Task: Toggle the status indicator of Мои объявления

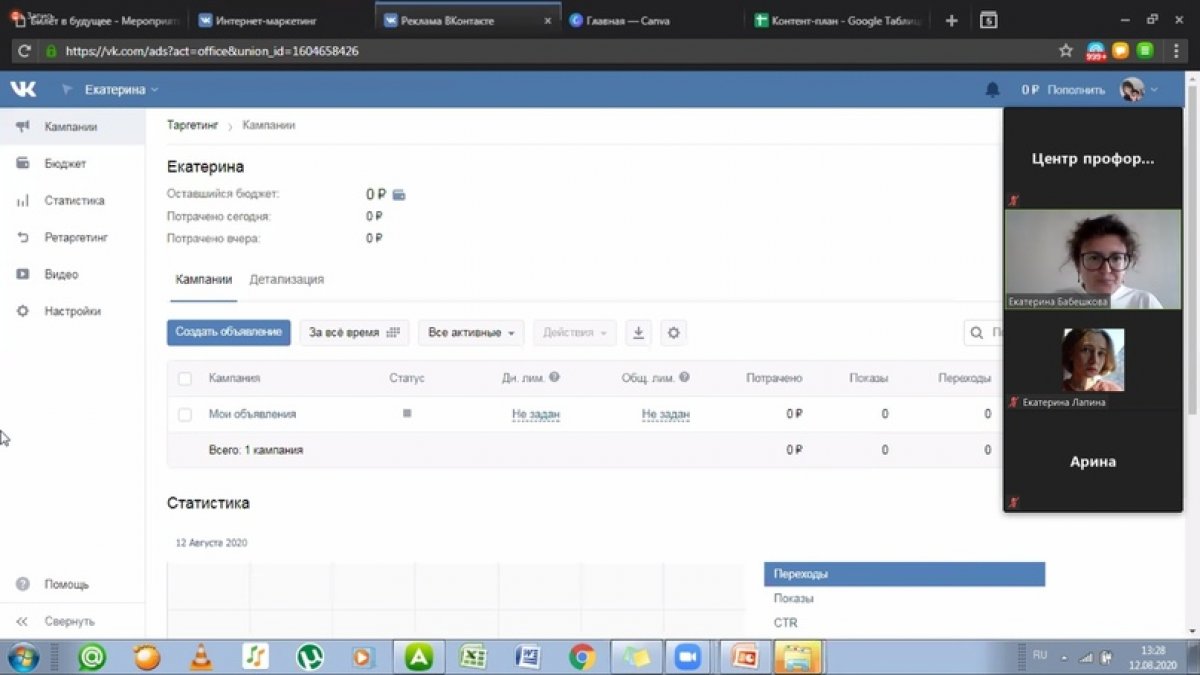Action: [407, 413]
